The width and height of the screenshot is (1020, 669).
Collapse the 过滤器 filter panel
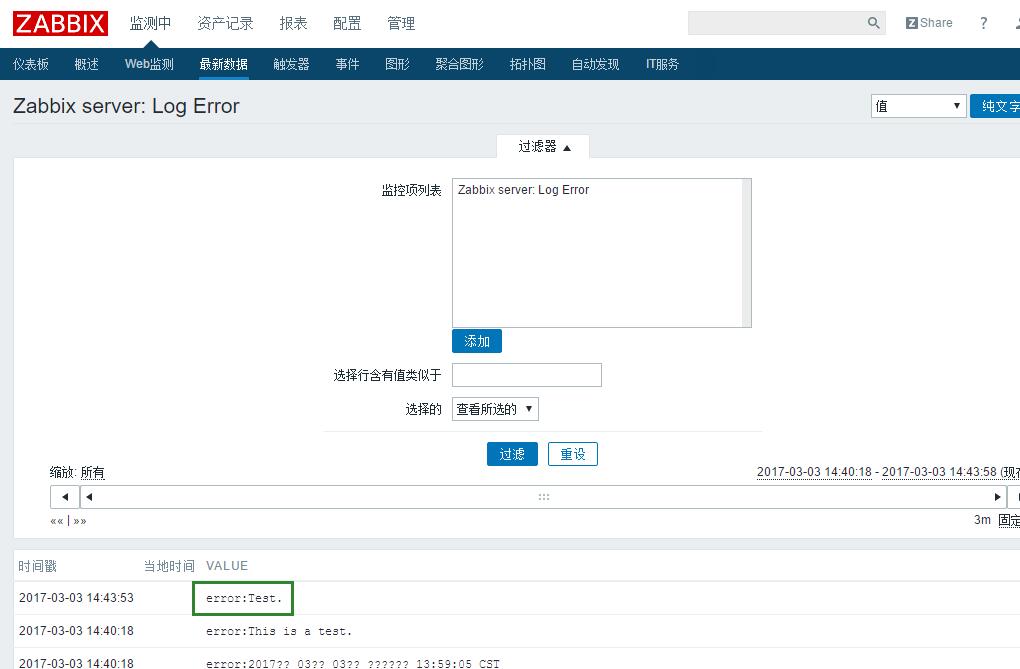pos(543,146)
